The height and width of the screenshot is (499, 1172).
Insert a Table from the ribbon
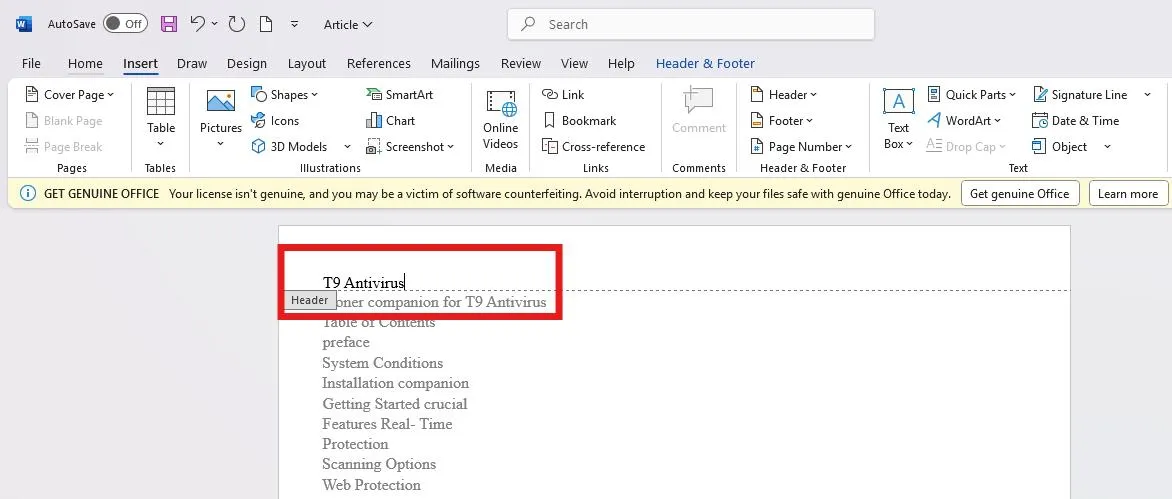[x=160, y=112]
